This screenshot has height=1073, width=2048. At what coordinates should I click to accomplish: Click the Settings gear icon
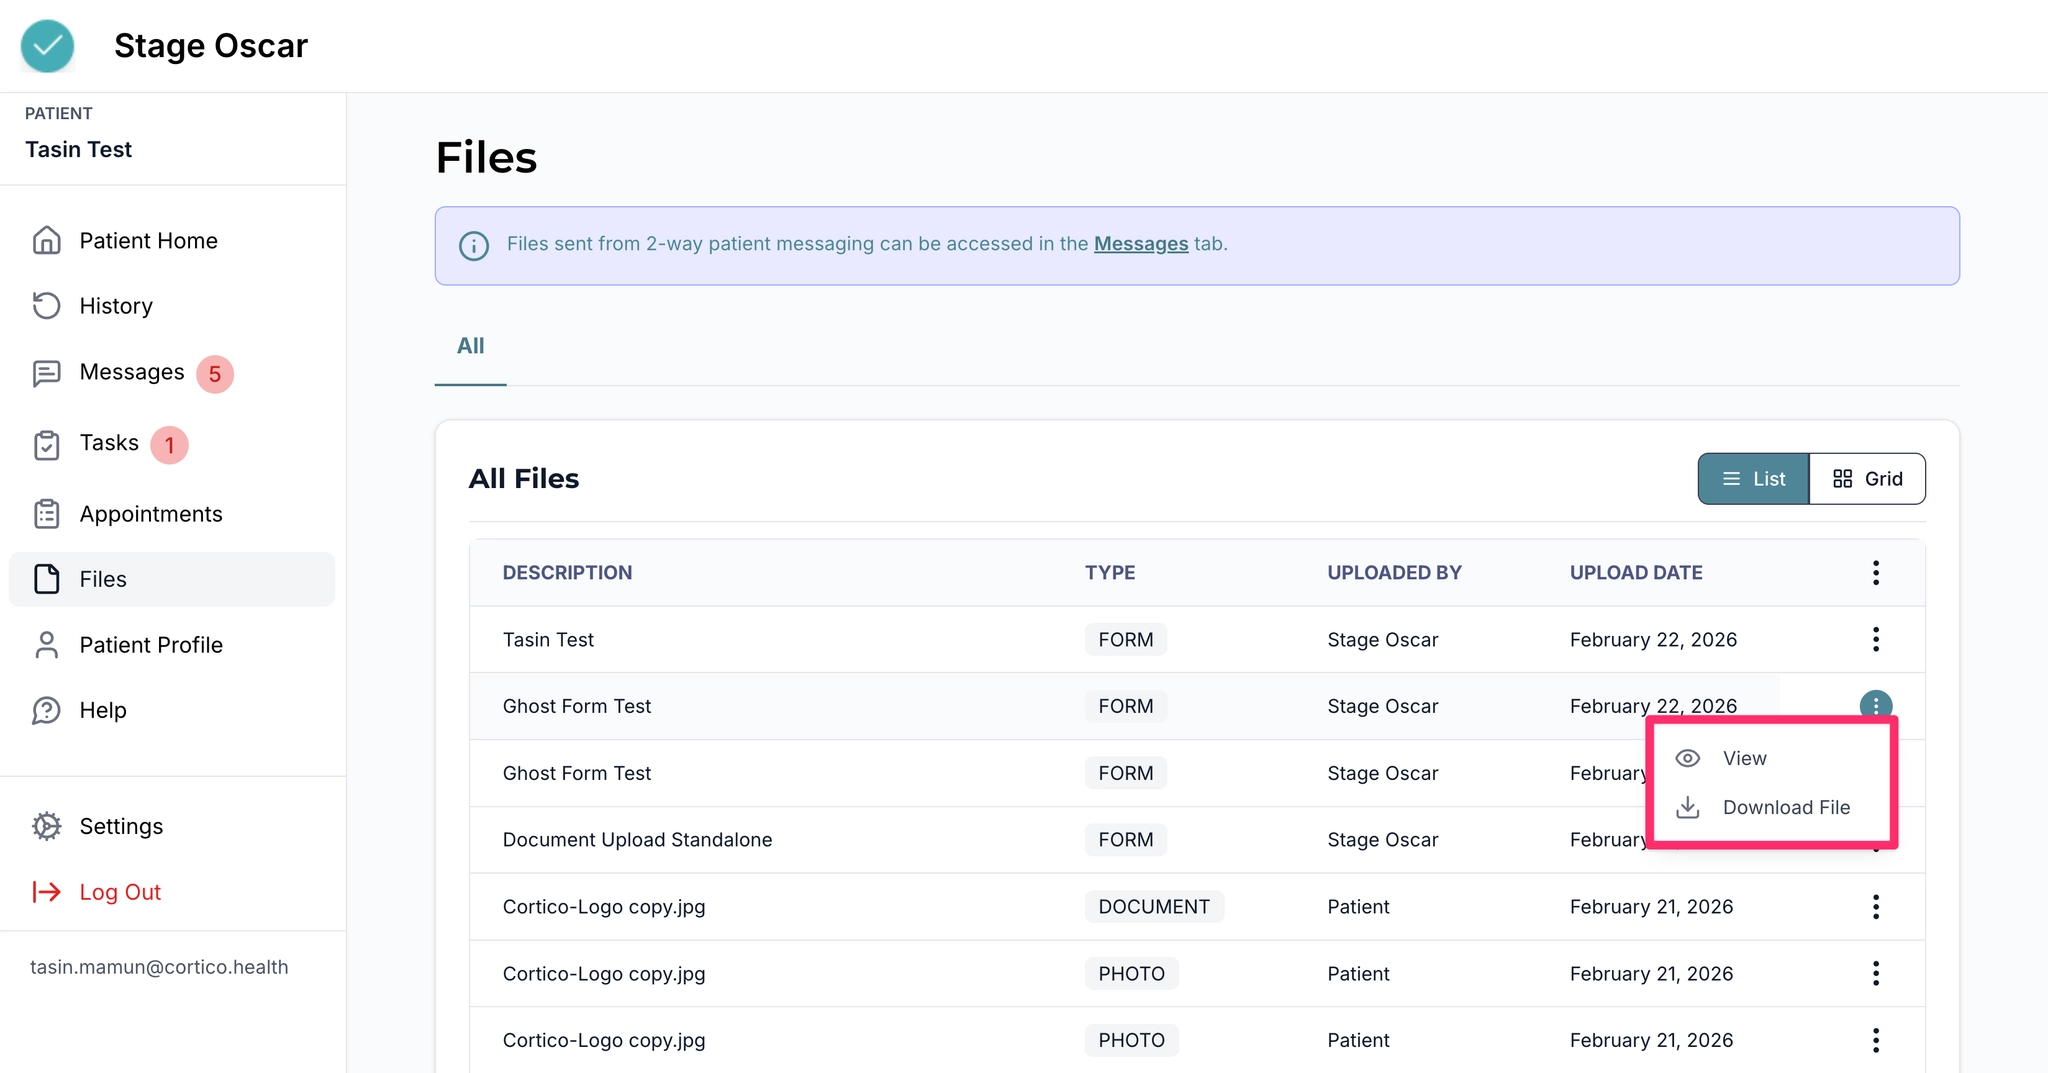[46, 826]
